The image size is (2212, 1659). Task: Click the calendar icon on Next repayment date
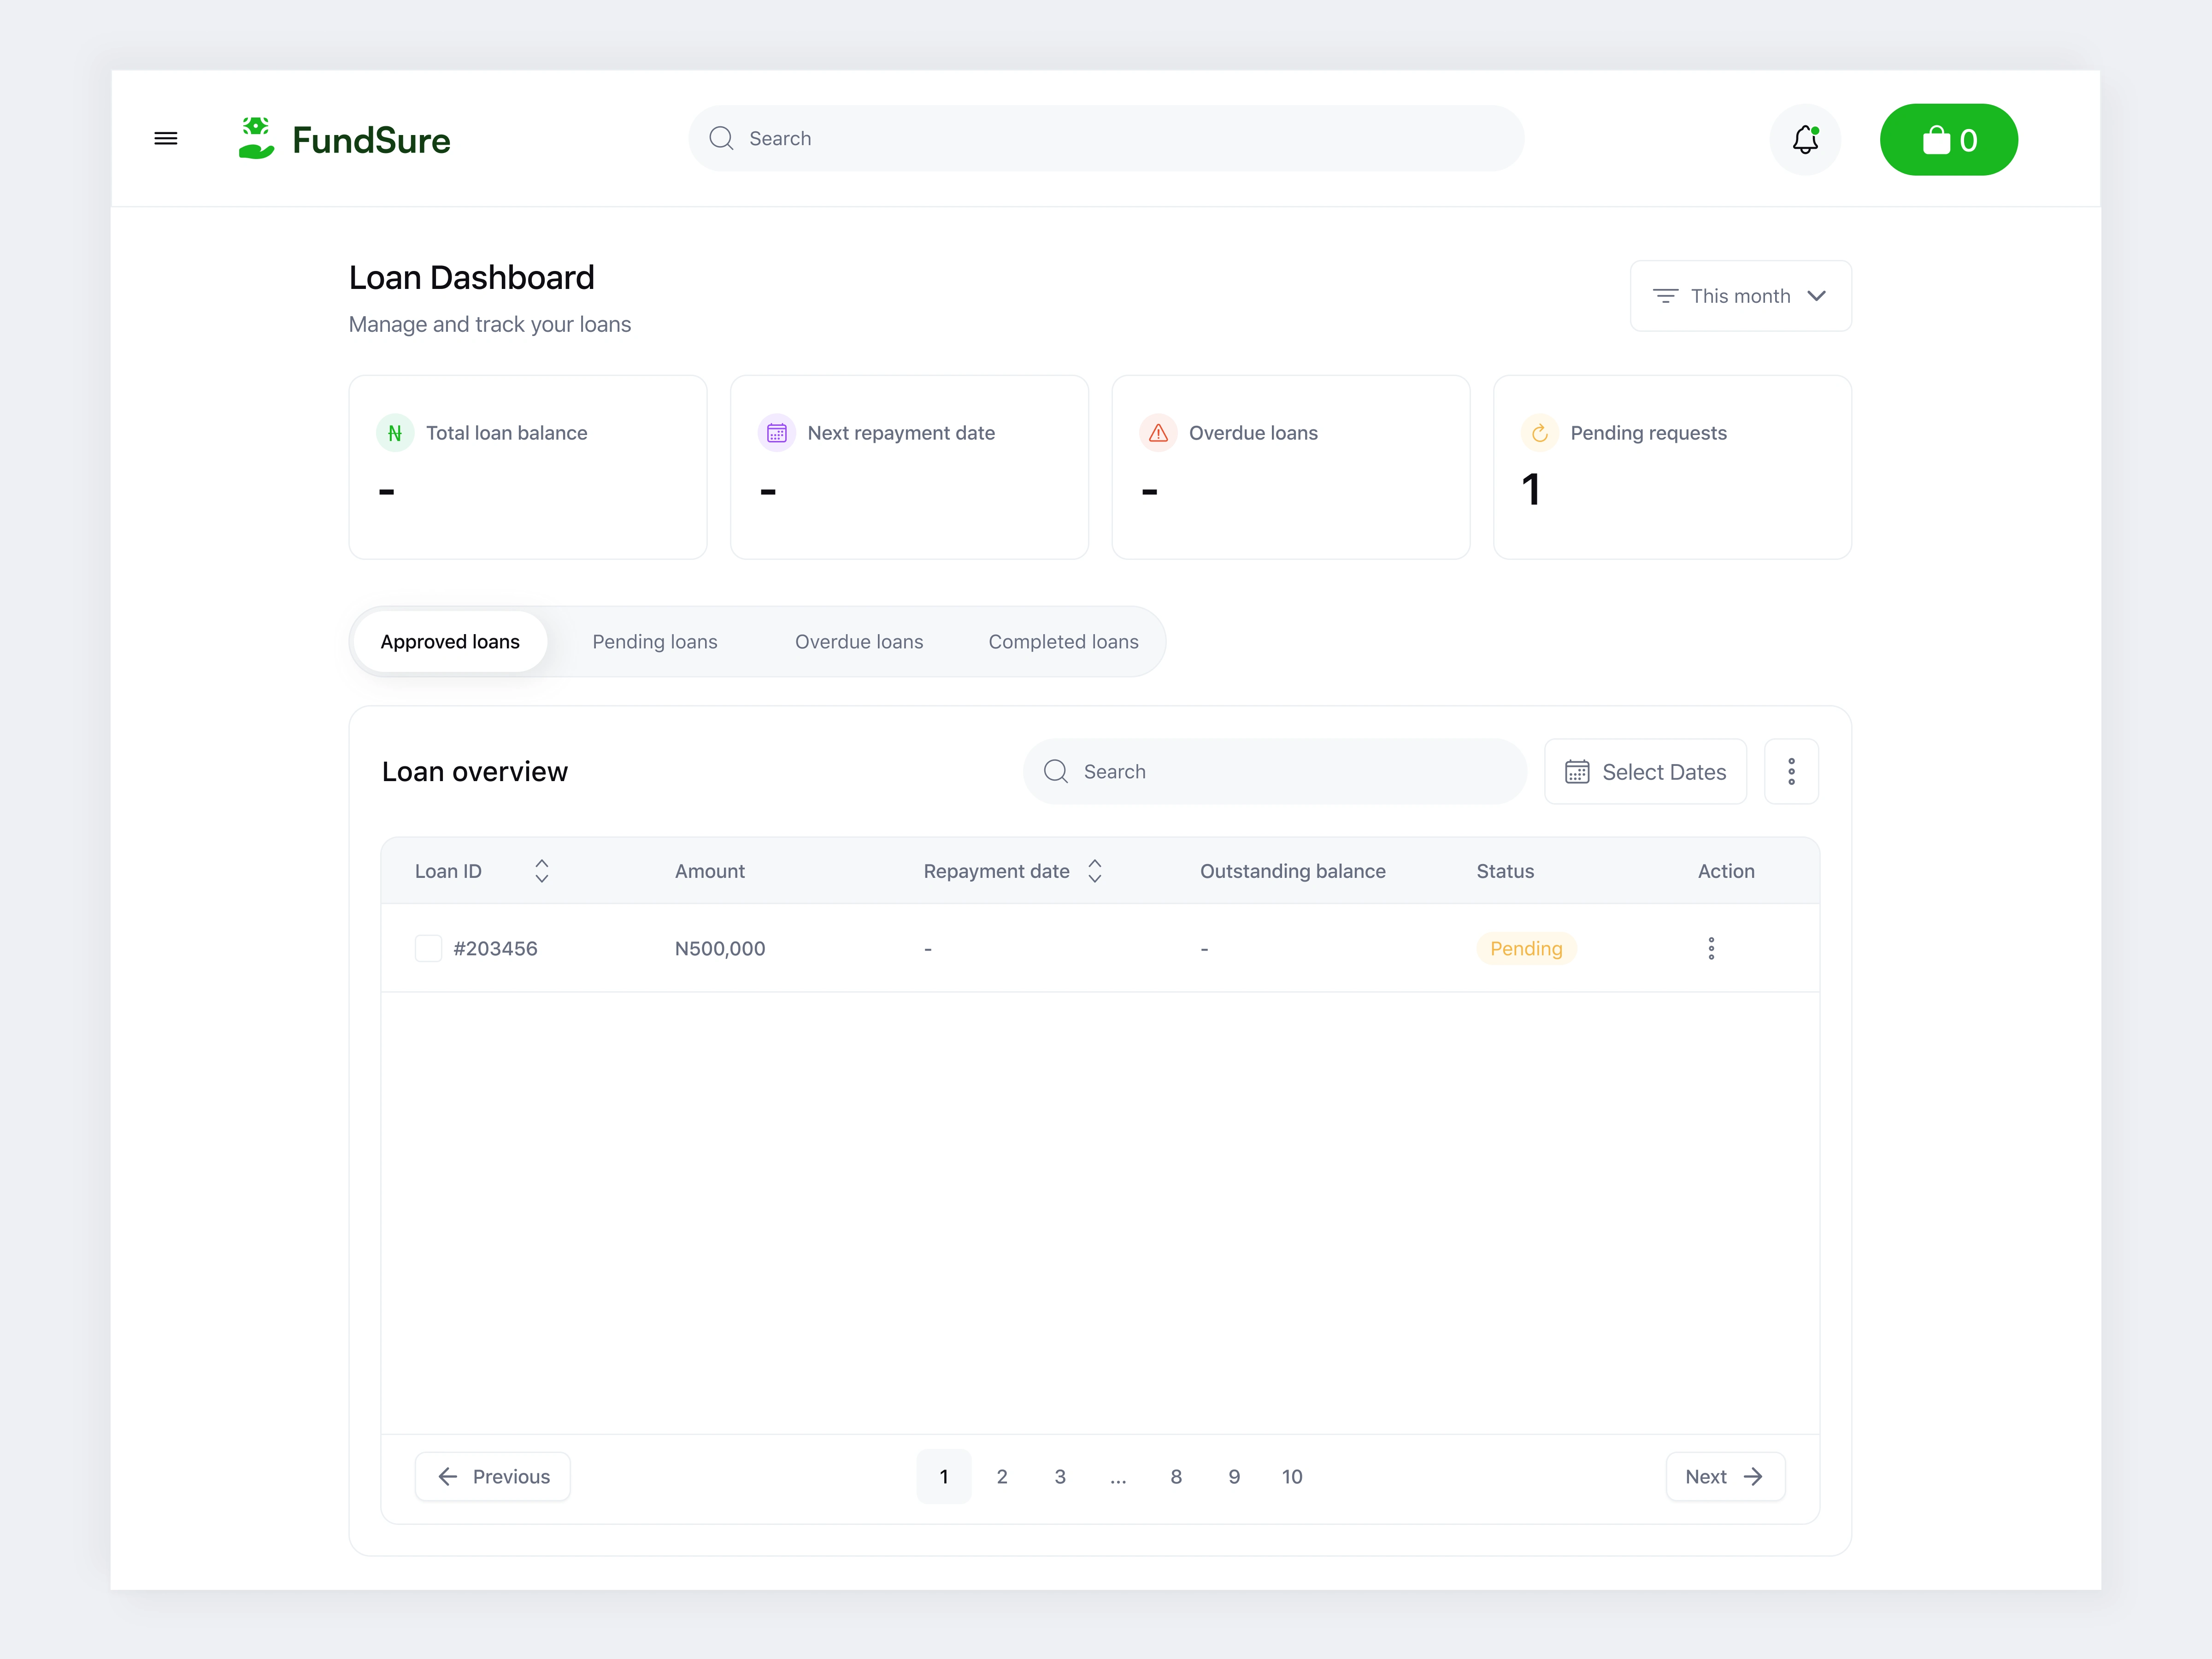coord(777,433)
